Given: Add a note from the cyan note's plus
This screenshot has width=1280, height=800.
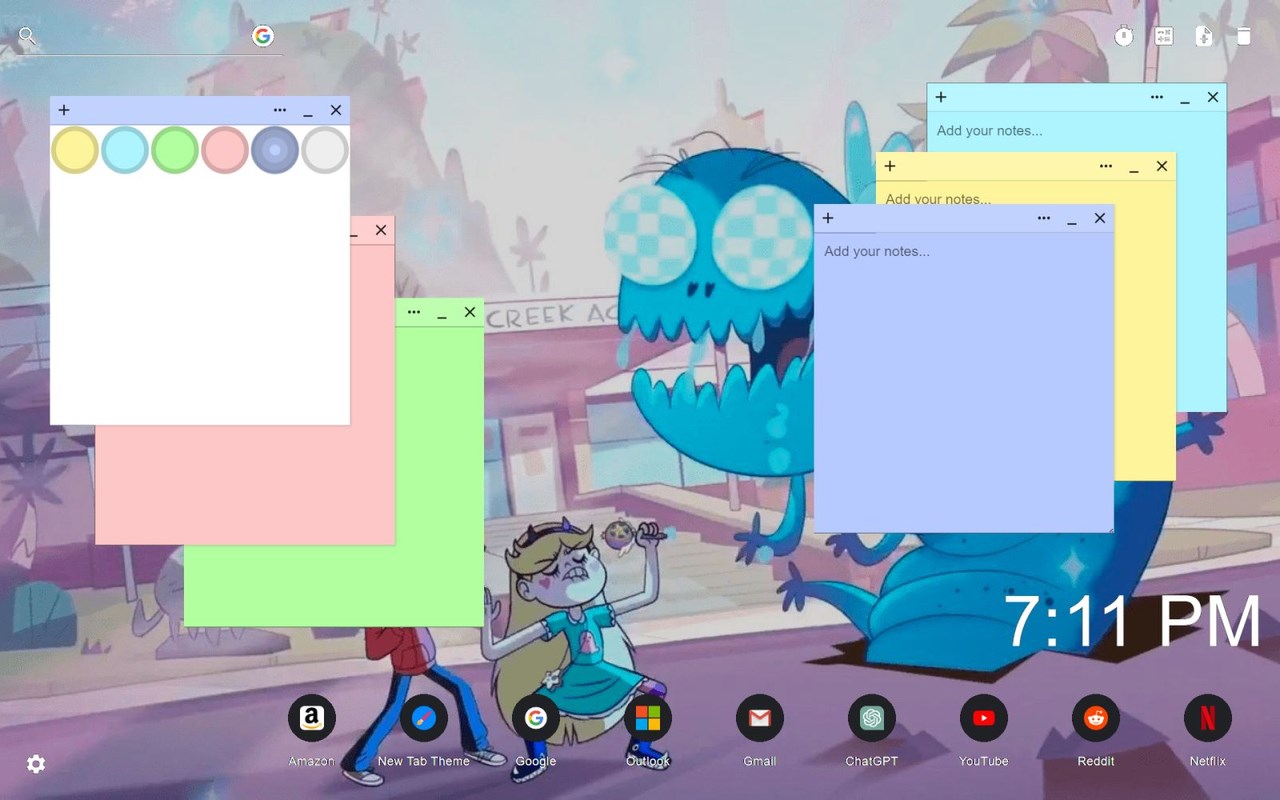Looking at the screenshot, I should click(941, 97).
